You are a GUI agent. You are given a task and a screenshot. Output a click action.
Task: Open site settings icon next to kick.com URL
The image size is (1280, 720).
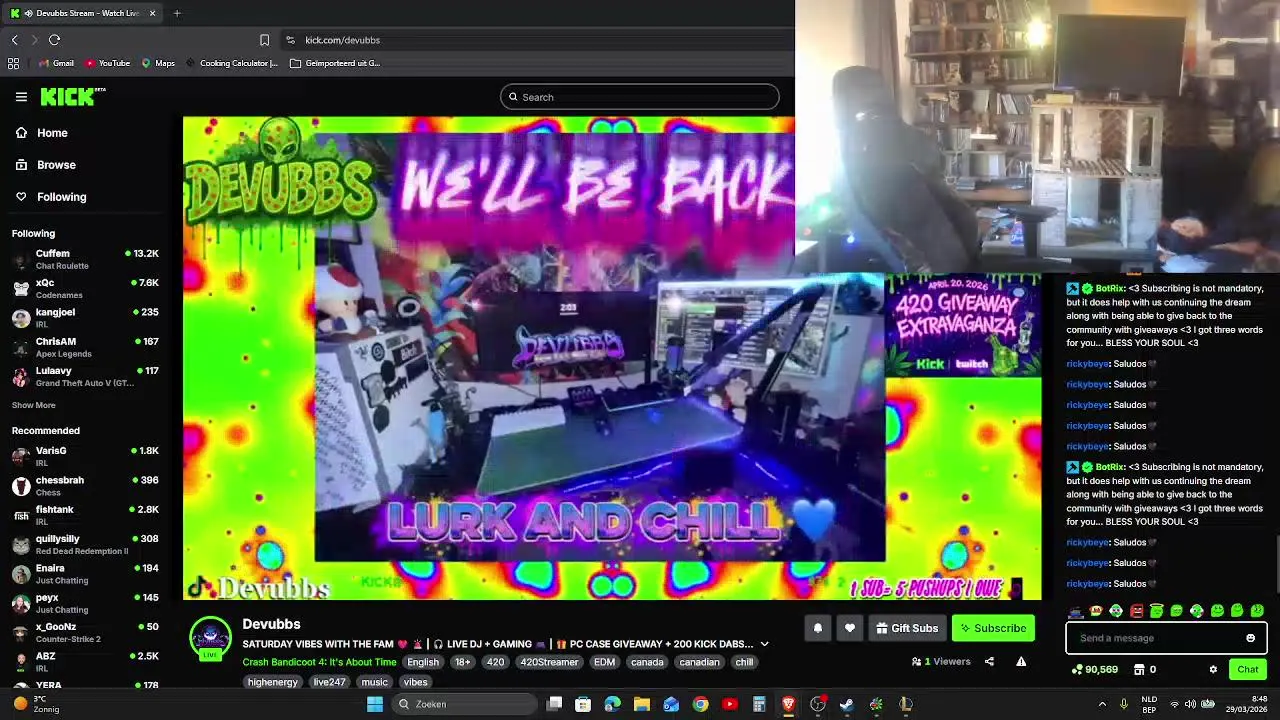click(290, 40)
